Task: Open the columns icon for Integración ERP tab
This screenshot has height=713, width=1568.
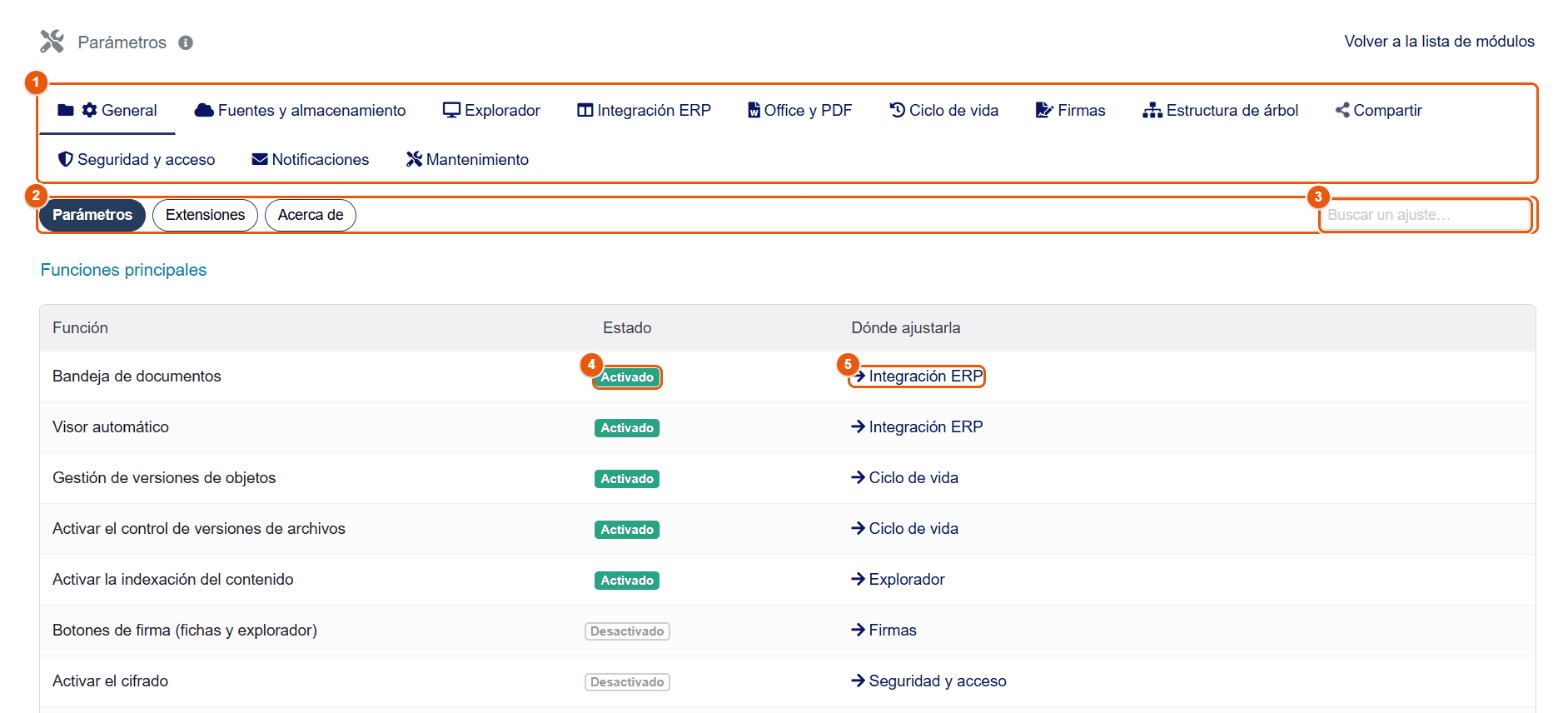Action: click(585, 110)
